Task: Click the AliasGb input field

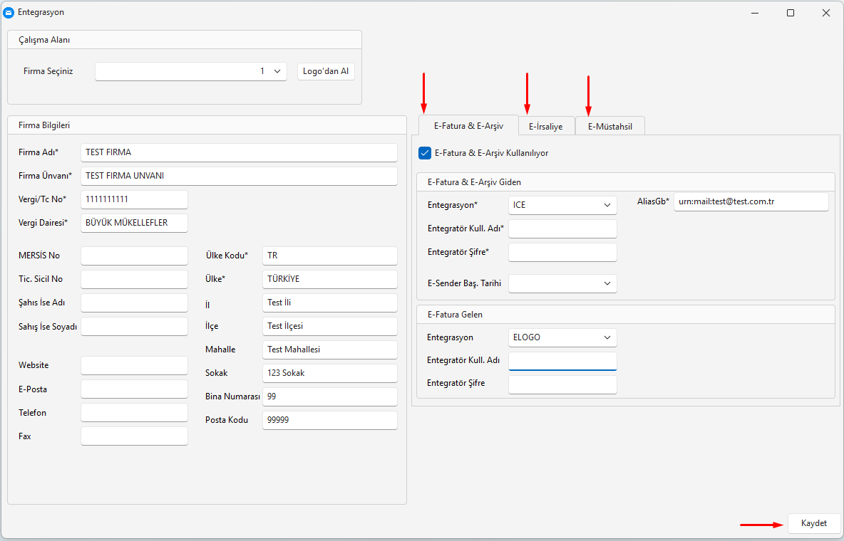Action: click(751, 202)
